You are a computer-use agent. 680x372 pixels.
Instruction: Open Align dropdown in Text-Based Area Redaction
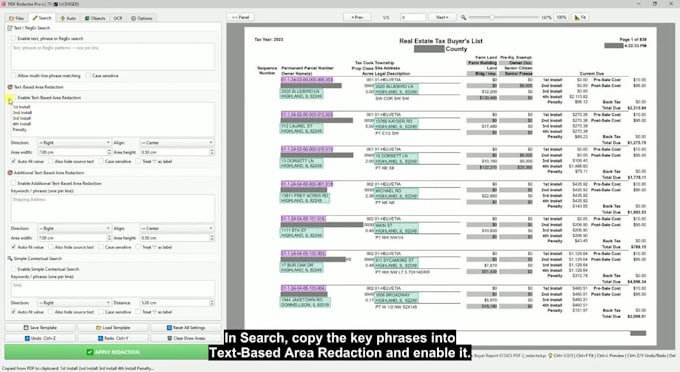[177, 143]
